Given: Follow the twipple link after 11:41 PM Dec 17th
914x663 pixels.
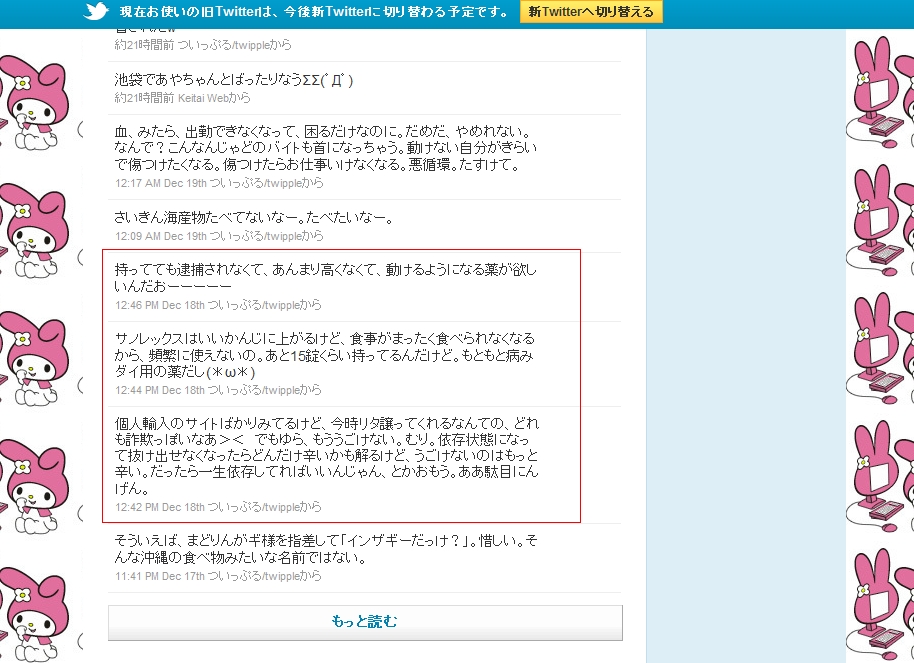Looking at the screenshot, I should pyautogui.click(x=254, y=576).
